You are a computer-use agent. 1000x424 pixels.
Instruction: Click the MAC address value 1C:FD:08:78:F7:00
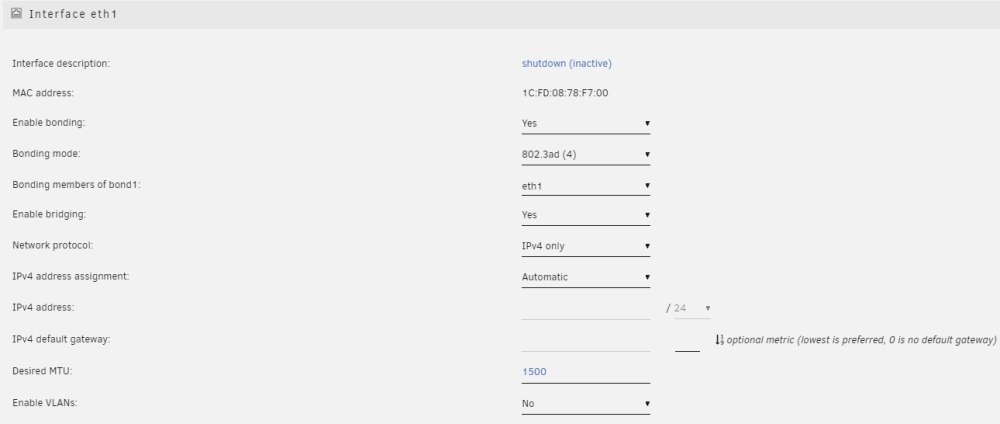[x=565, y=93]
